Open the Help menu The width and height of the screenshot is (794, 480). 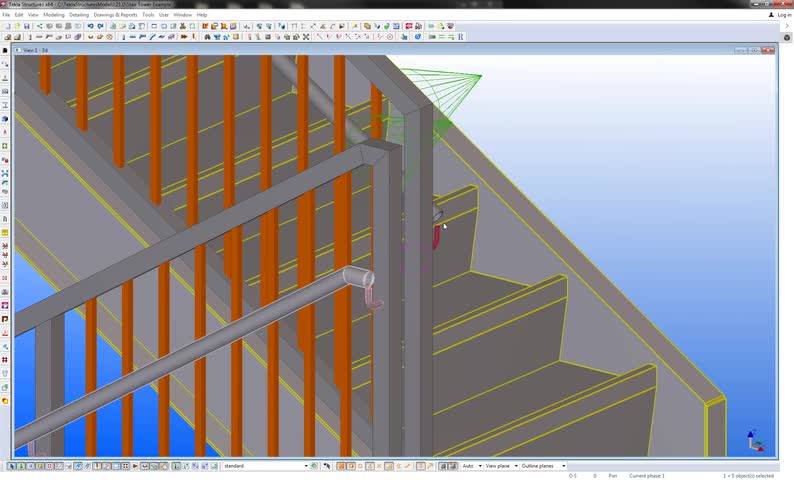(x=202, y=15)
